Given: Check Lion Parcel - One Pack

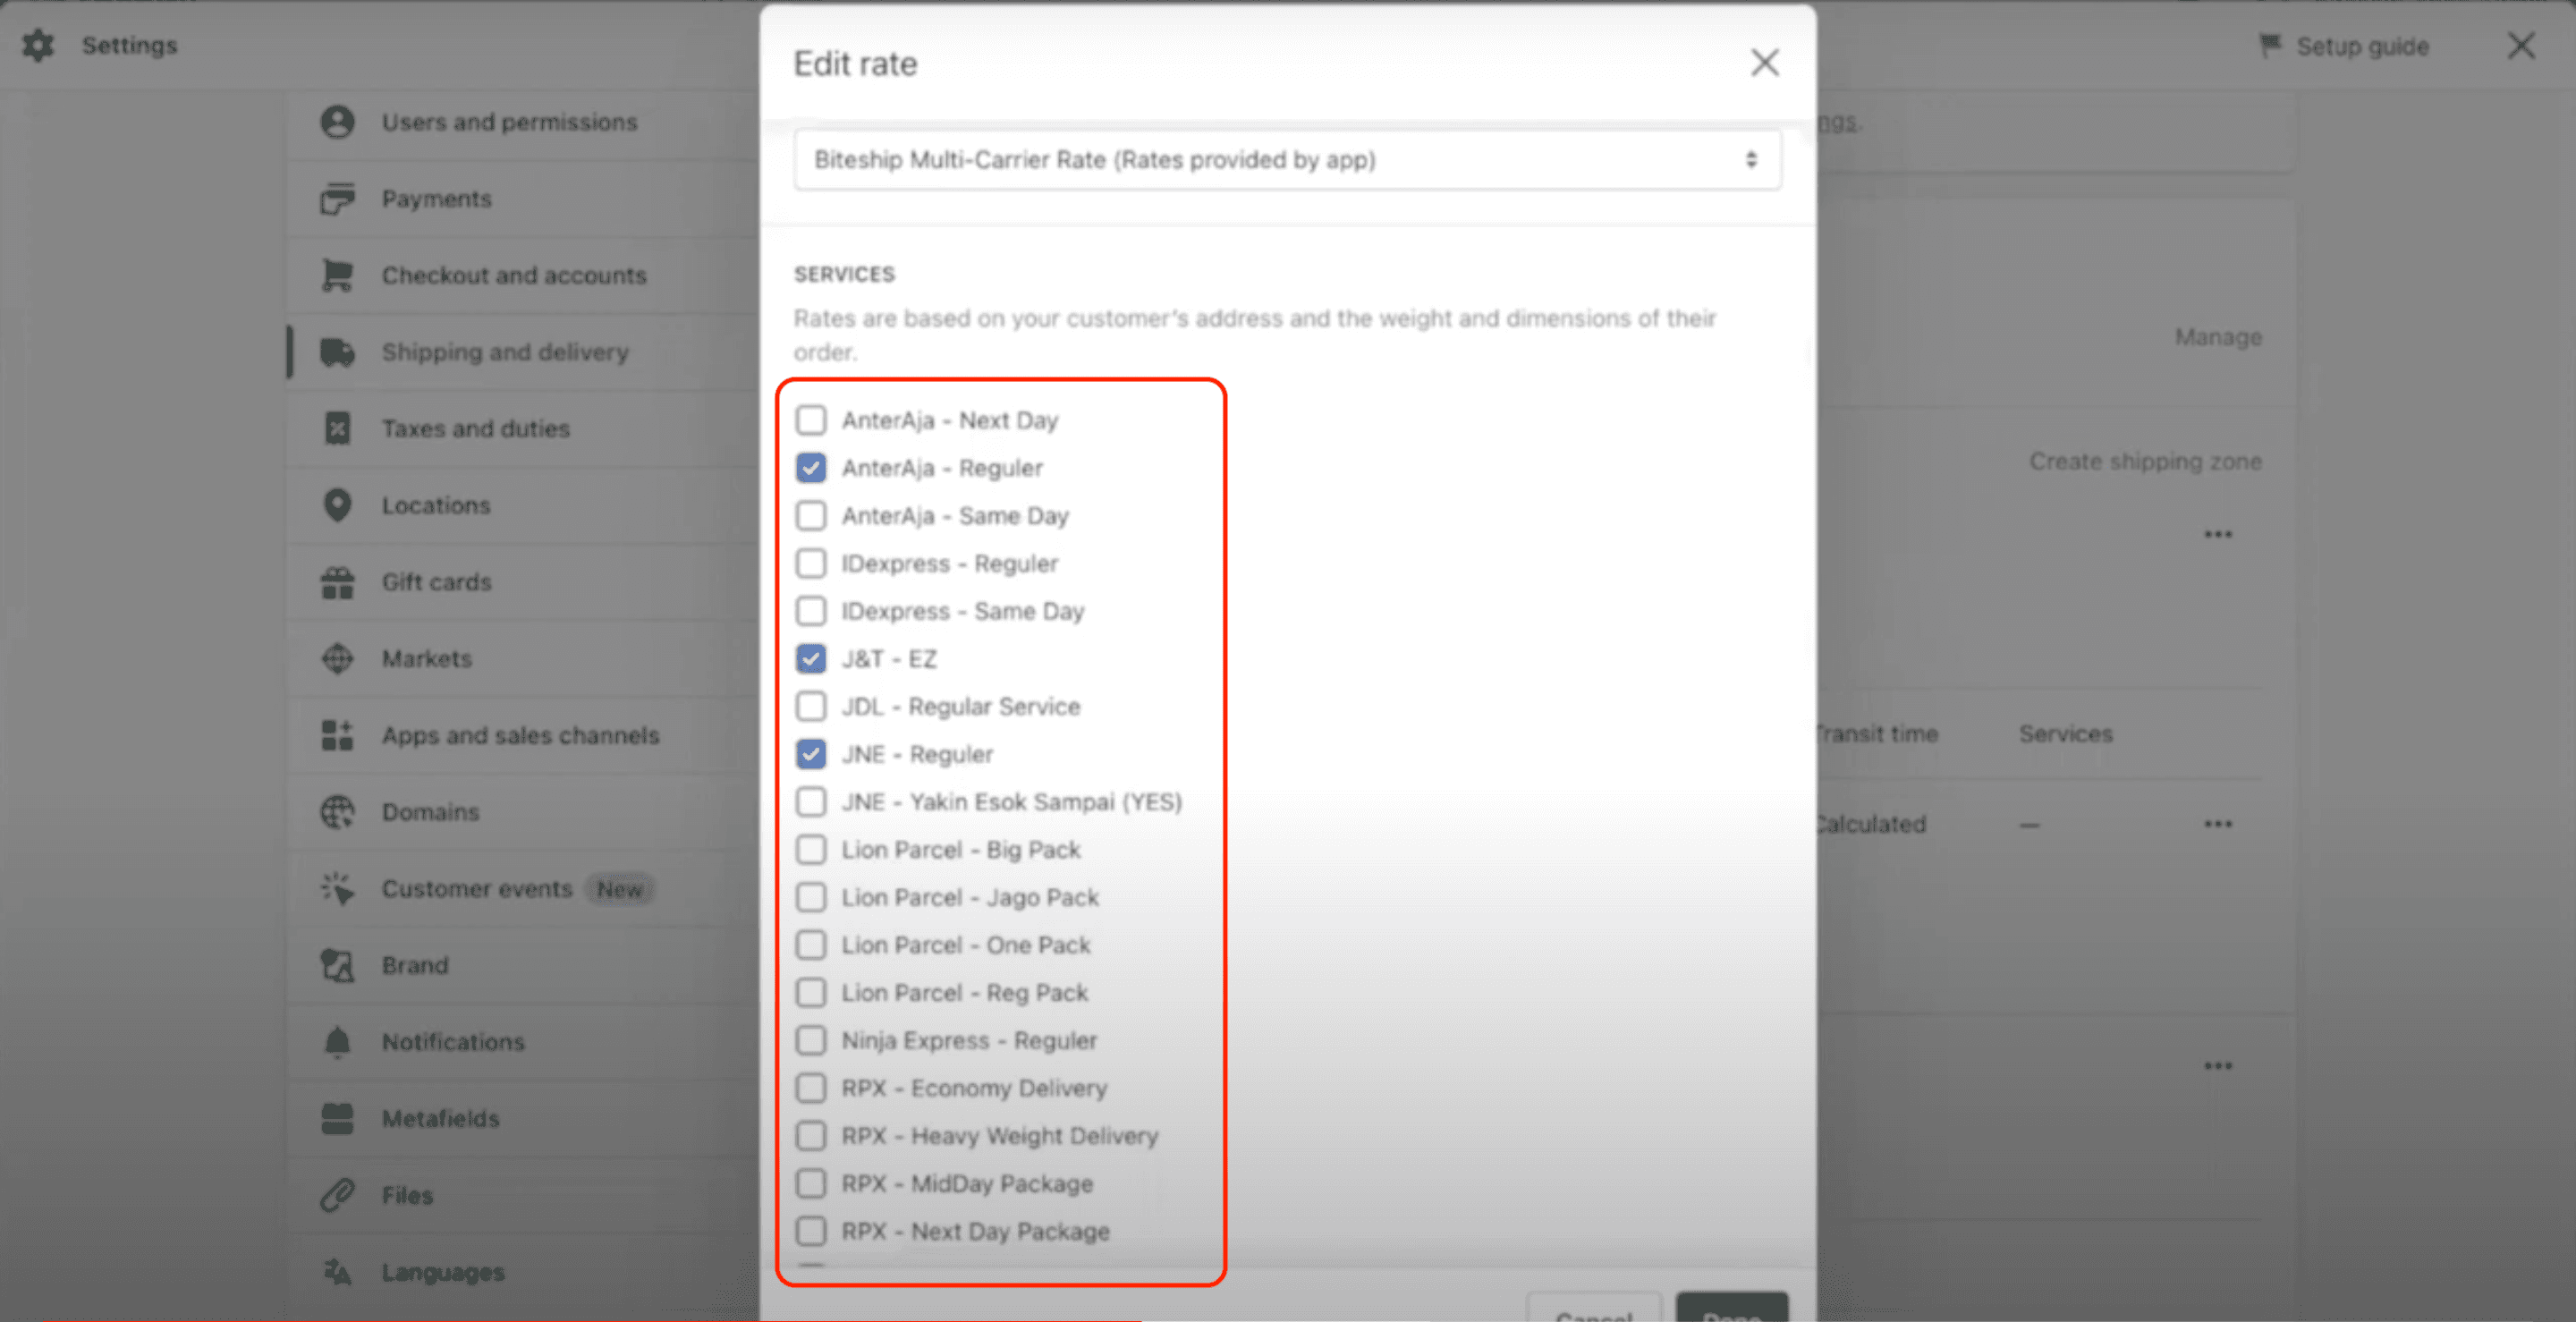Looking at the screenshot, I should tap(811, 945).
